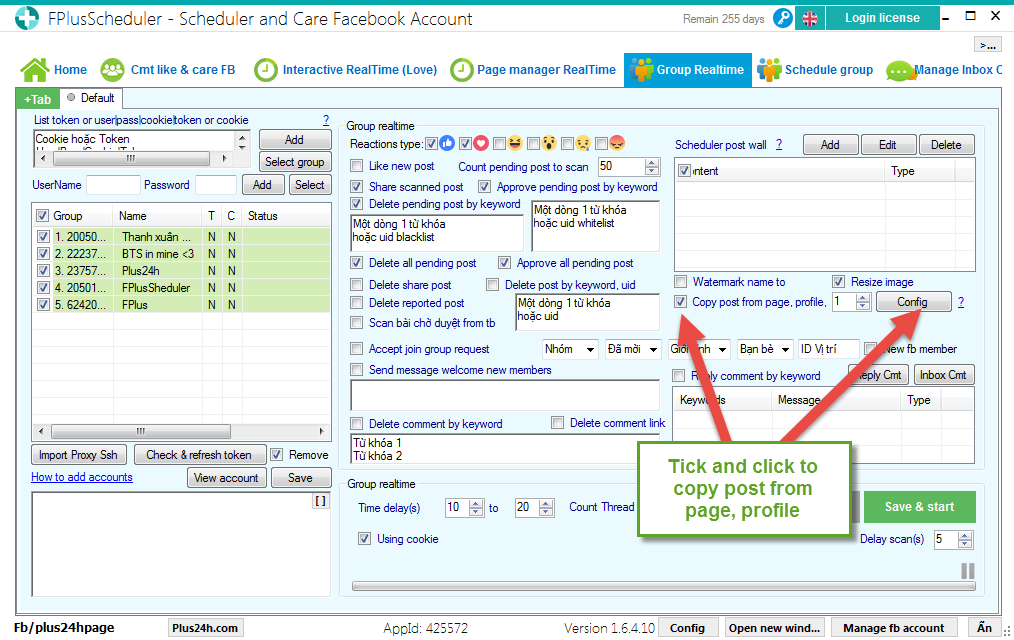Image resolution: width=1014 pixels, height=640 pixels.
Task: Tick Accept join group request
Action: click(356, 349)
